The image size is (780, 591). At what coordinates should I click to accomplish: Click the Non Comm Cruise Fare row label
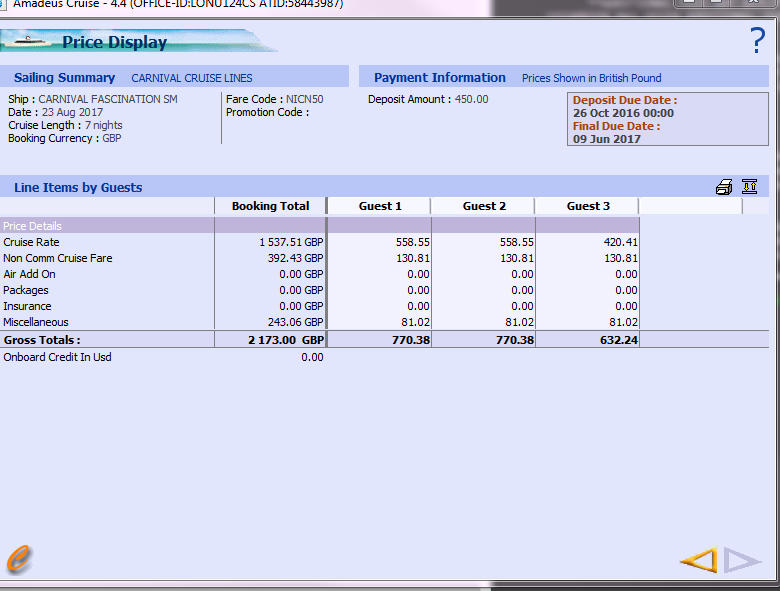(58, 258)
